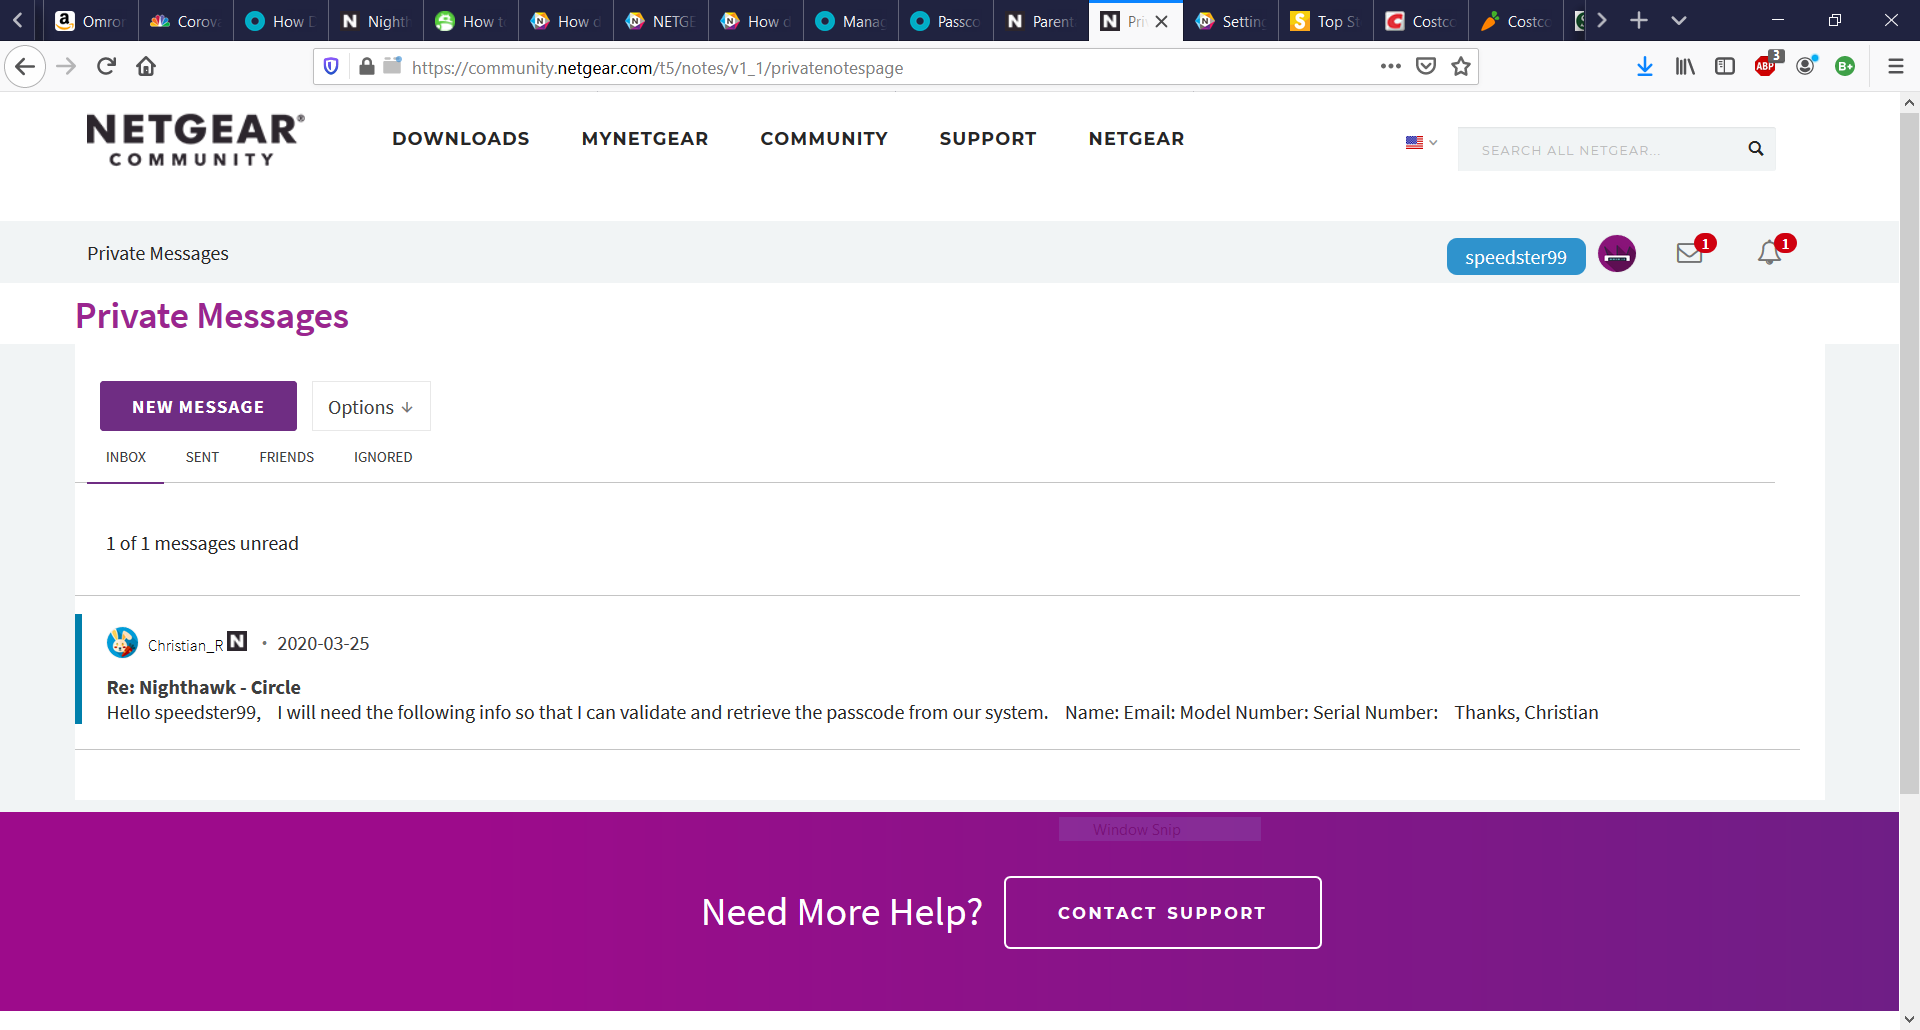Image resolution: width=1920 pixels, height=1030 pixels.
Task: Click the Private Messages page heading
Action: (212, 316)
